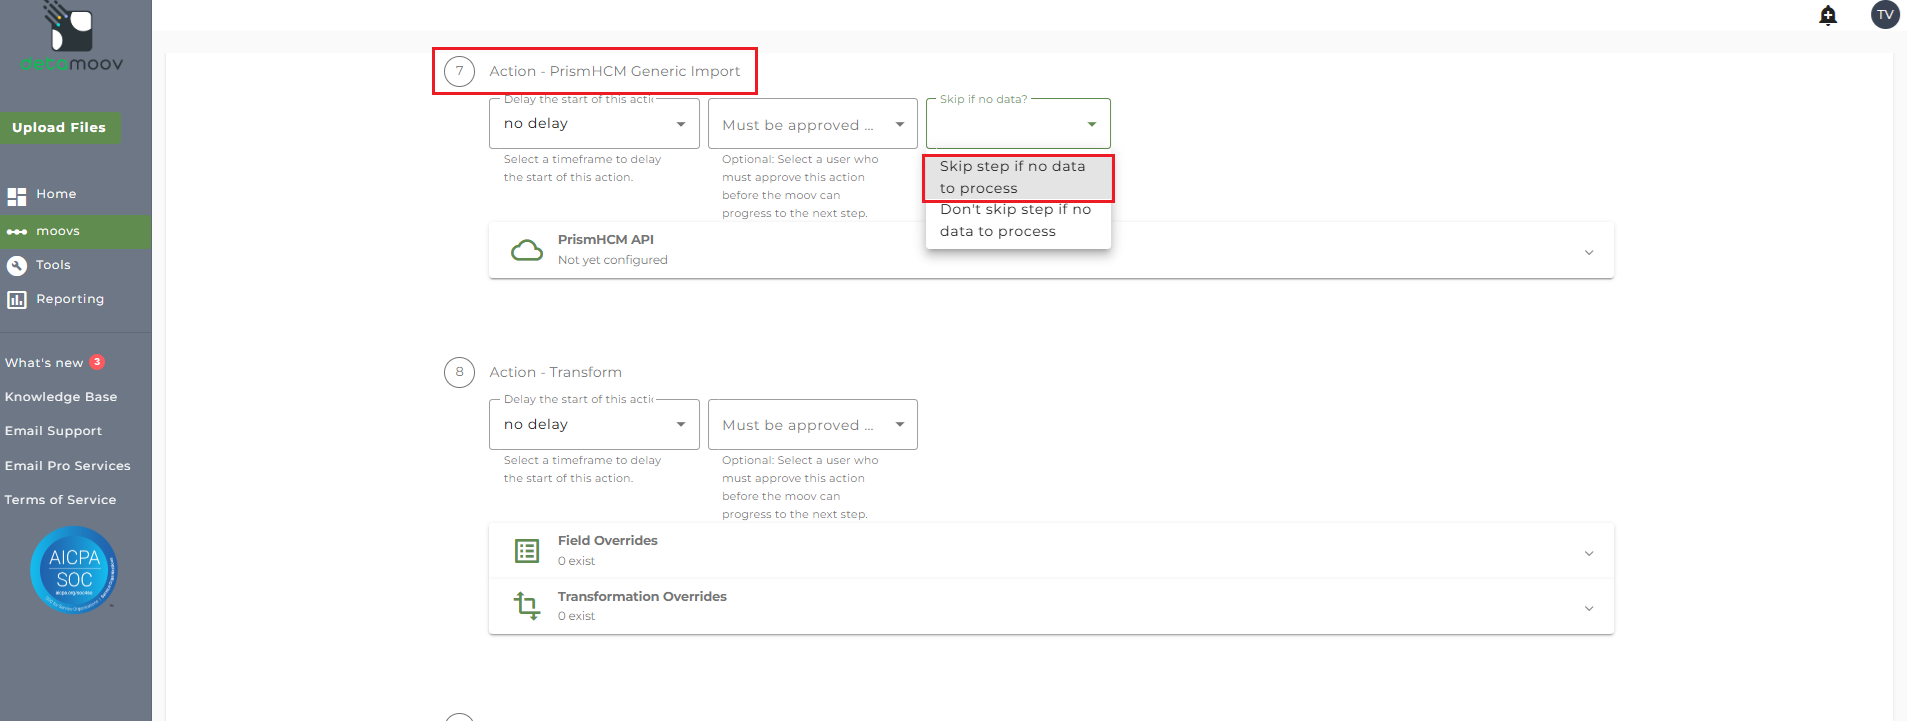The height and width of the screenshot is (721, 1907).
Task: Click the Transformation Overrides crop icon
Action: tap(527, 606)
